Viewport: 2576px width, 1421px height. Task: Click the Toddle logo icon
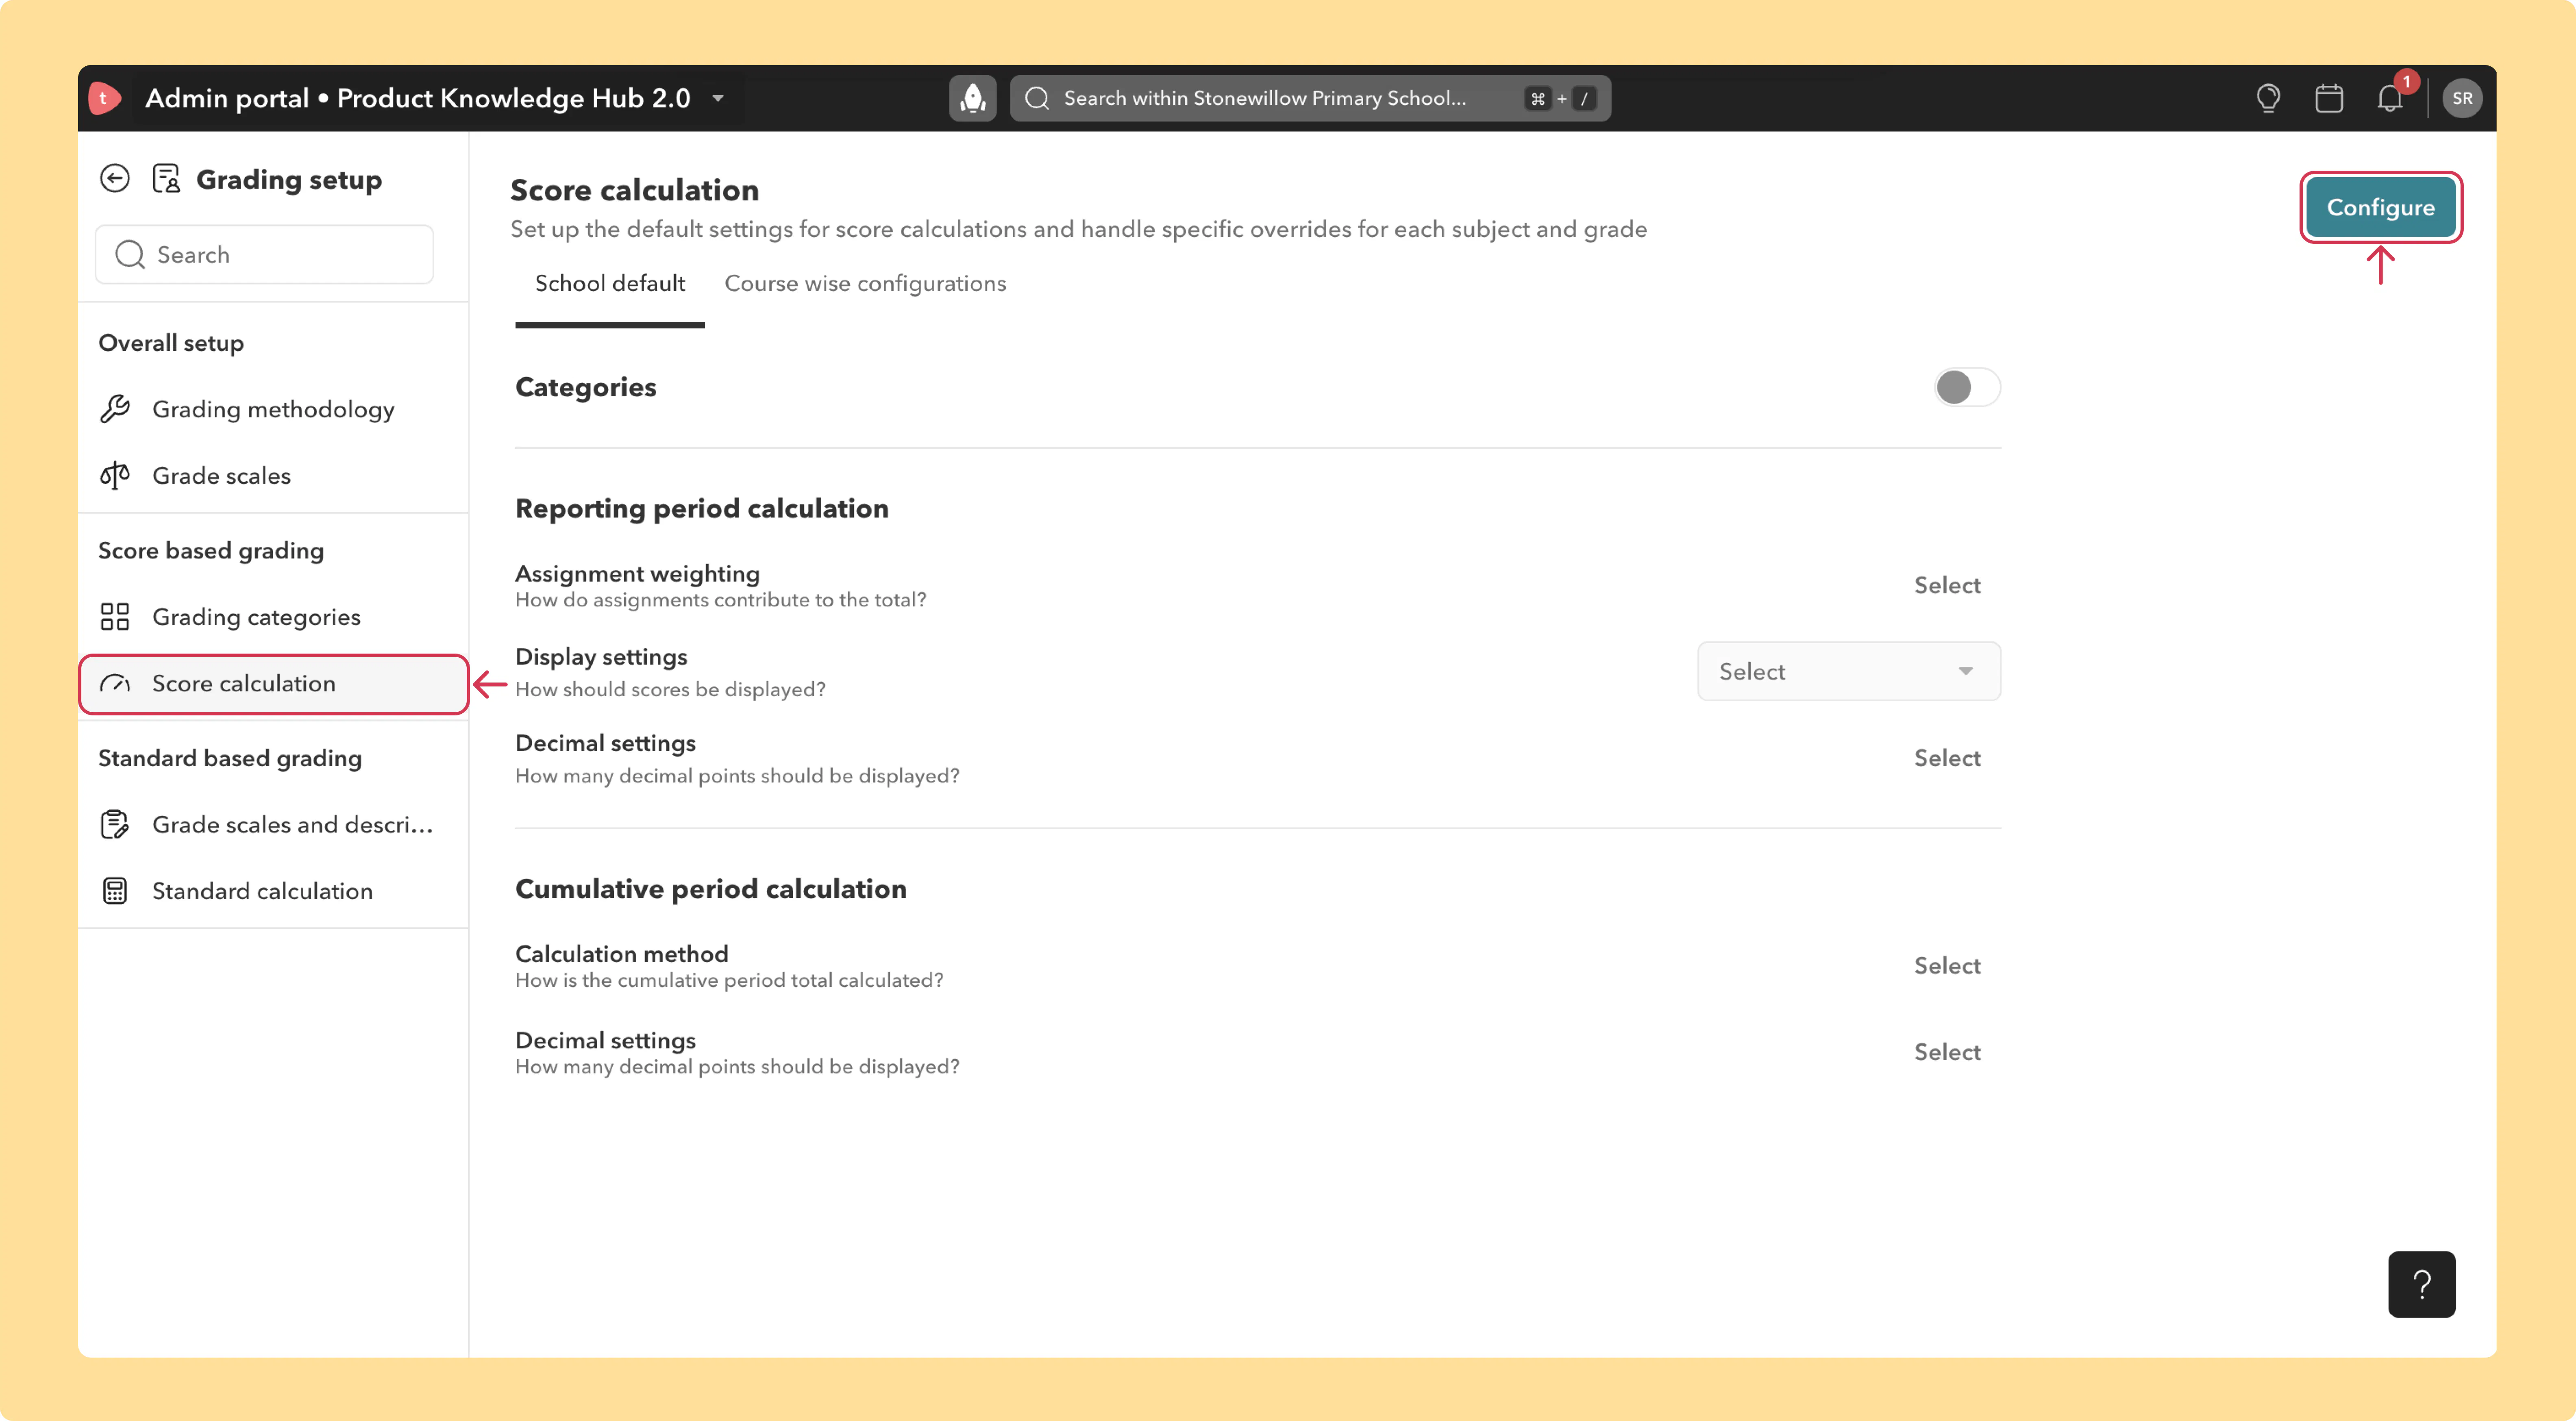105,98
